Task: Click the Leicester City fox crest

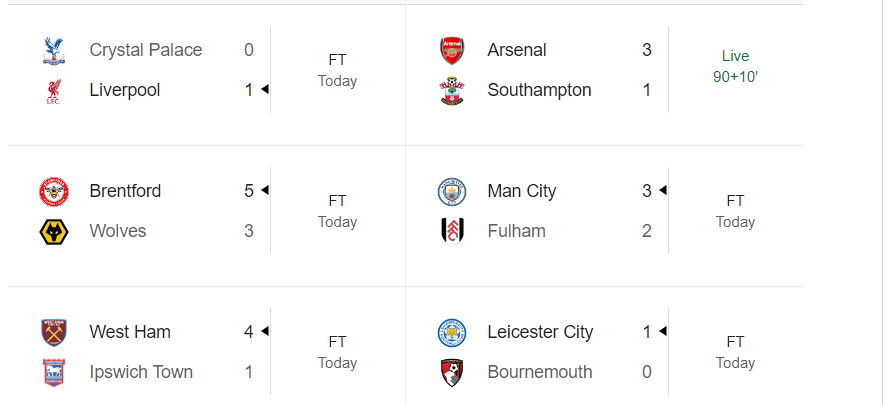Action: point(452,332)
